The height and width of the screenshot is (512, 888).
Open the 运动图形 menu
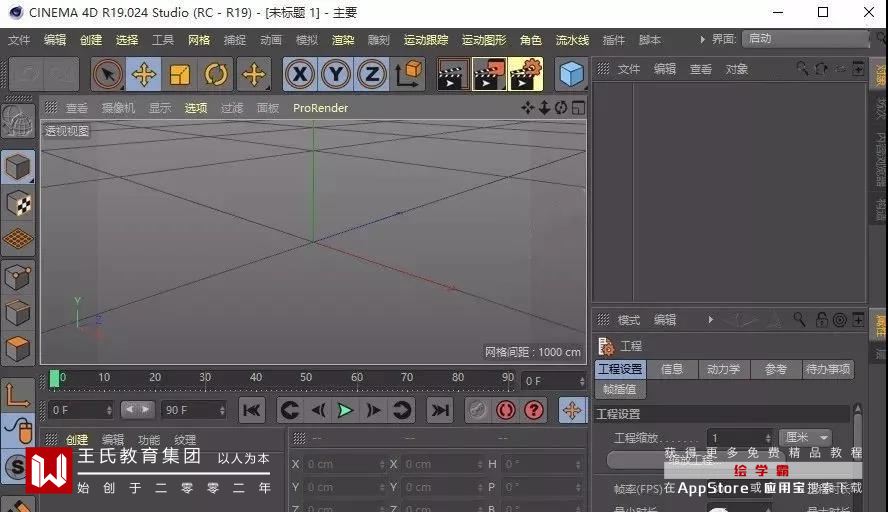(x=484, y=40)
